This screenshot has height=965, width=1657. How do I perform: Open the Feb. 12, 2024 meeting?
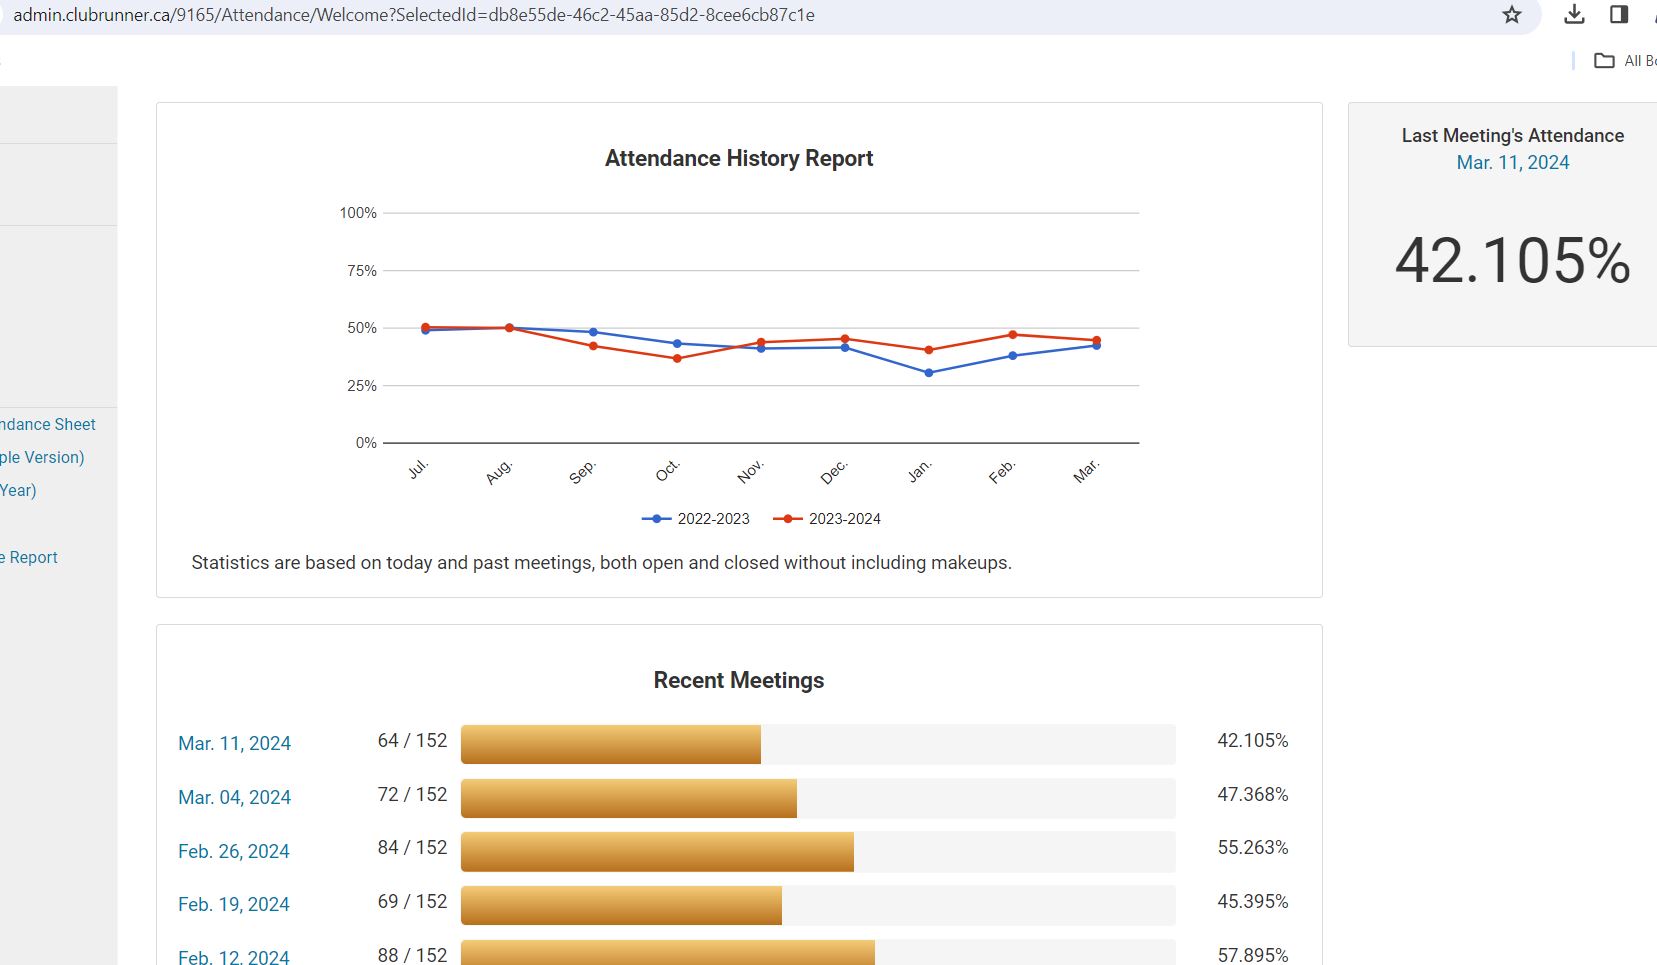coord(233,956)
